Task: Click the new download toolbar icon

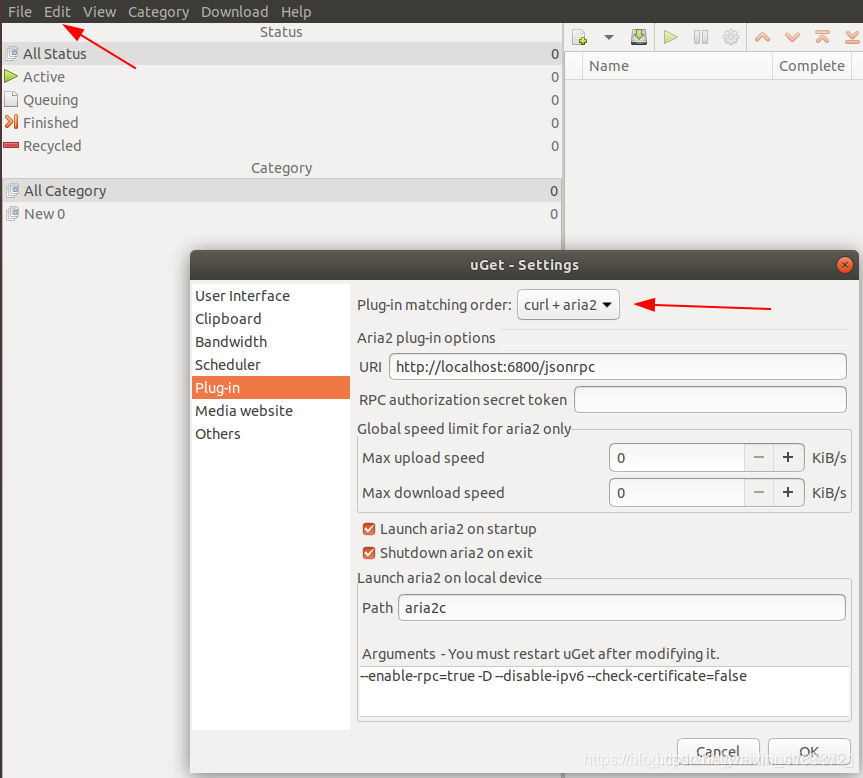Action: click(x=580, y=37)
